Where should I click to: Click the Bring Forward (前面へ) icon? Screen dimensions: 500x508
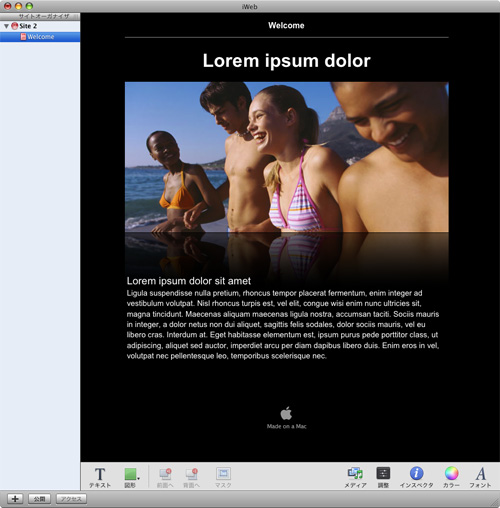(165, 477)
